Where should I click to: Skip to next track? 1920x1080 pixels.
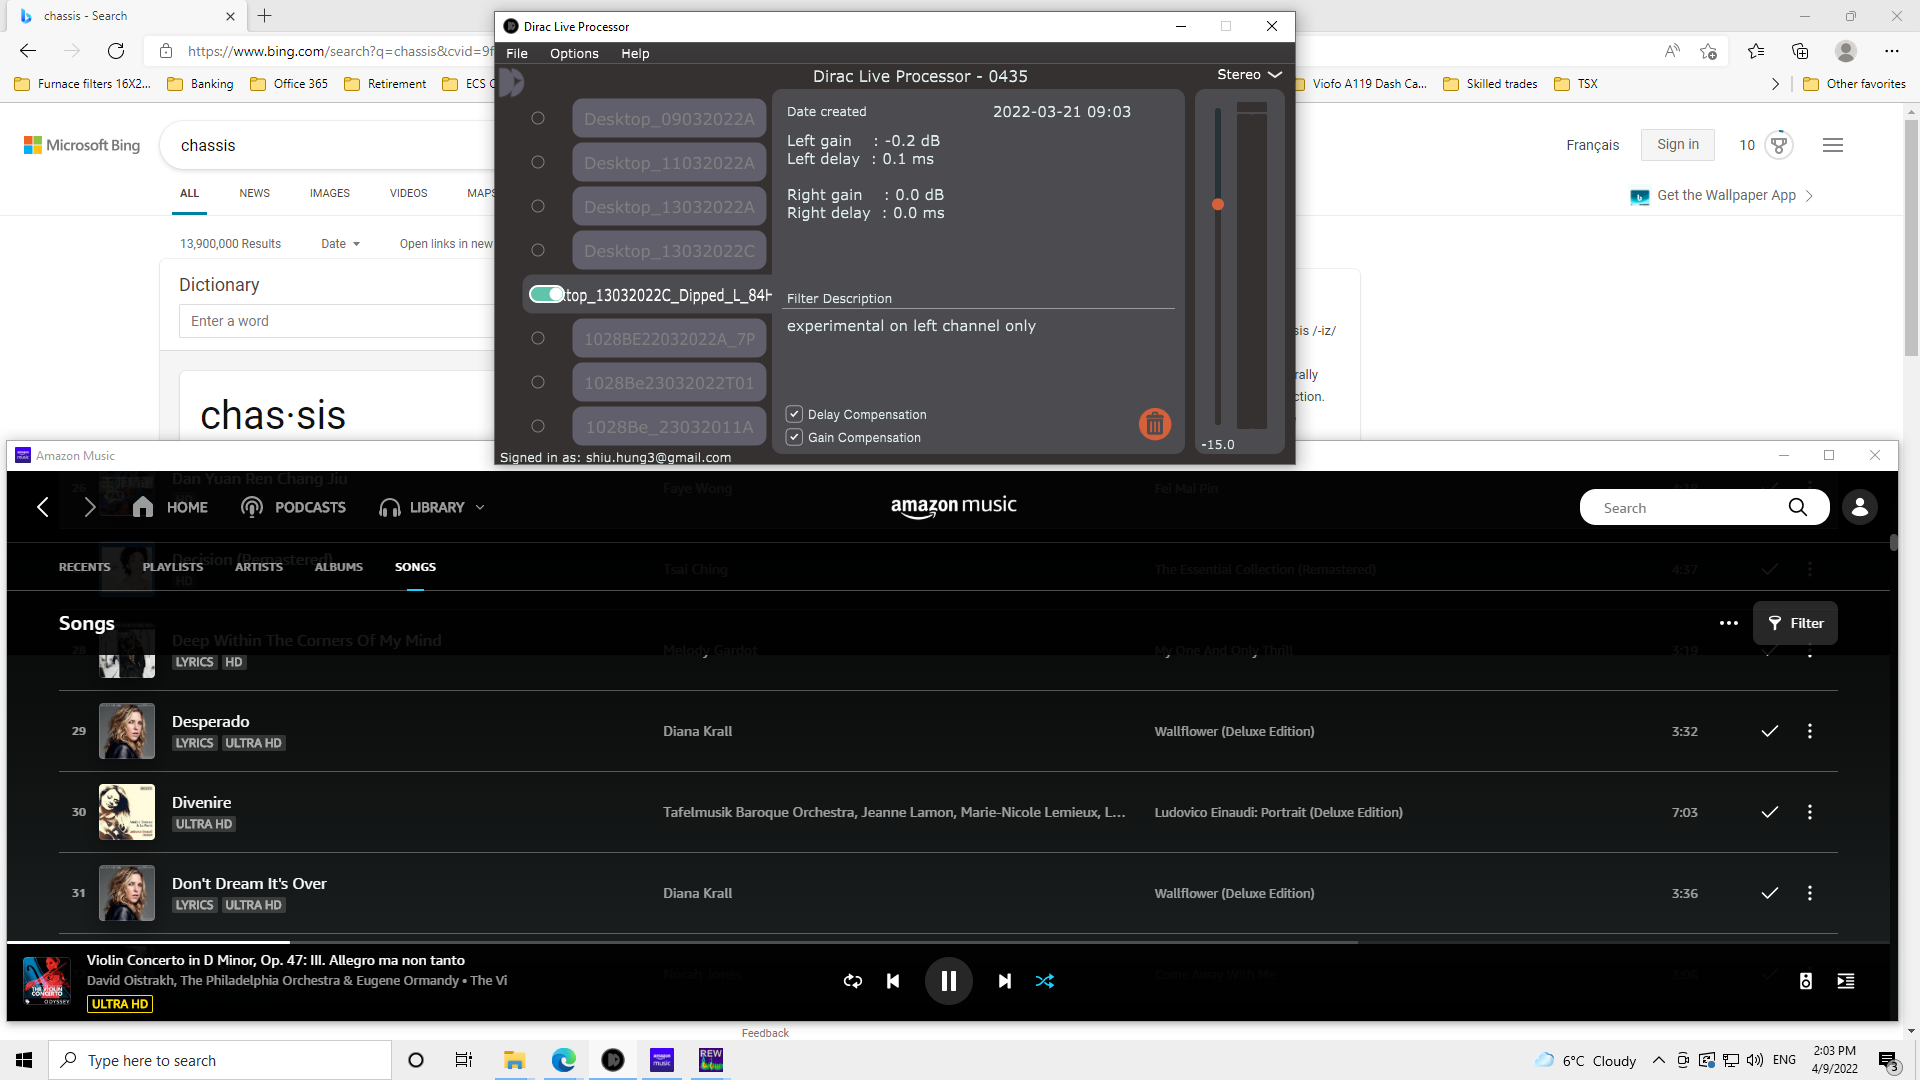pyautogui.click(x=1004, y=981)
